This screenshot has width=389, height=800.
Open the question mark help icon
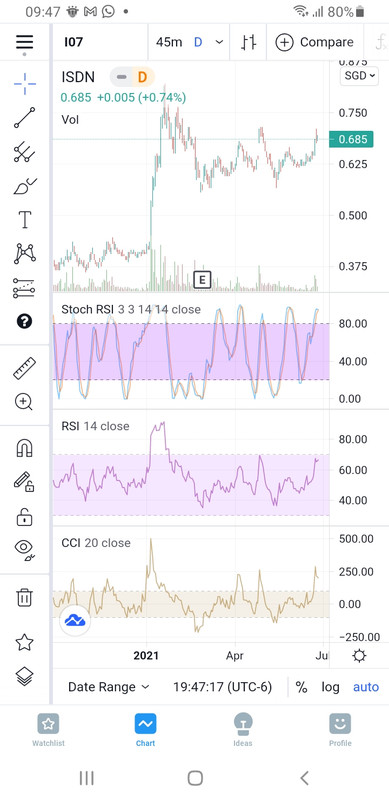25,321
